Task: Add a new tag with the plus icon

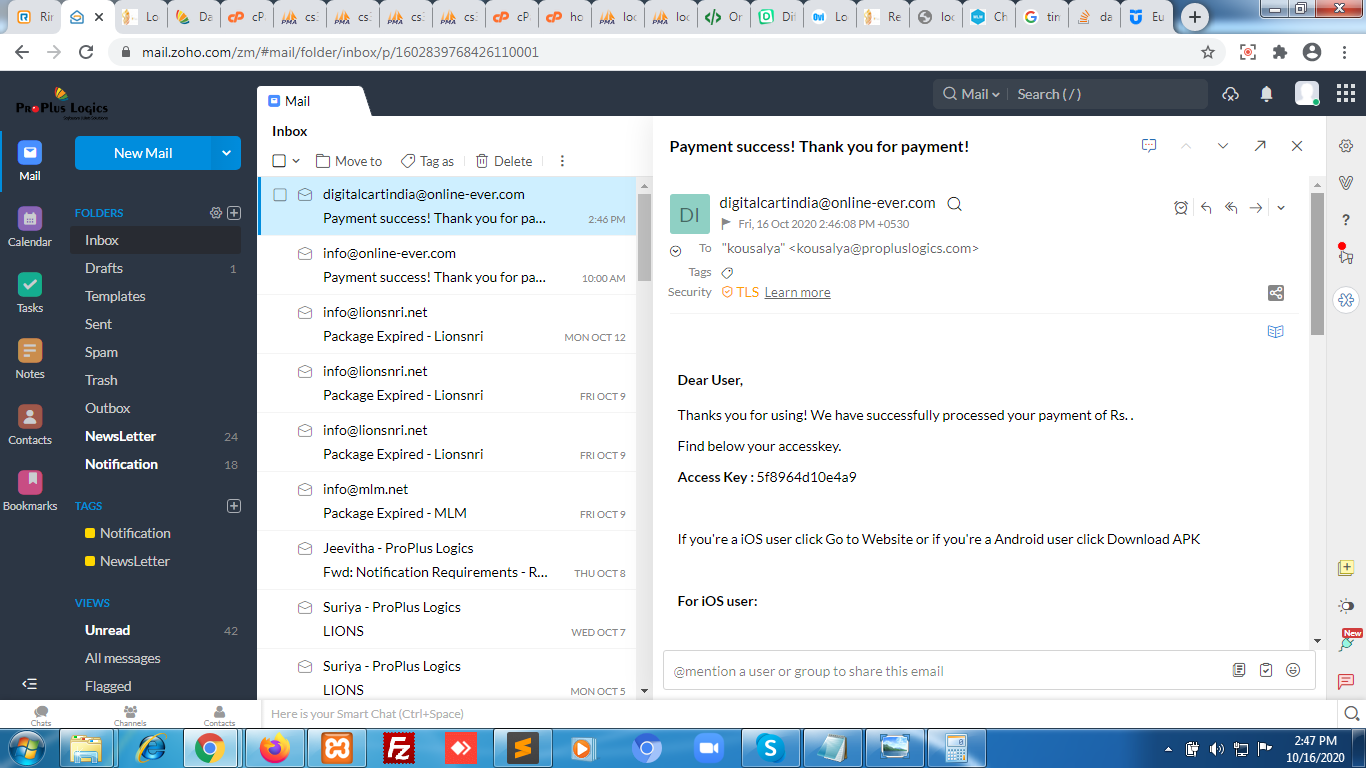Action: 234,506
